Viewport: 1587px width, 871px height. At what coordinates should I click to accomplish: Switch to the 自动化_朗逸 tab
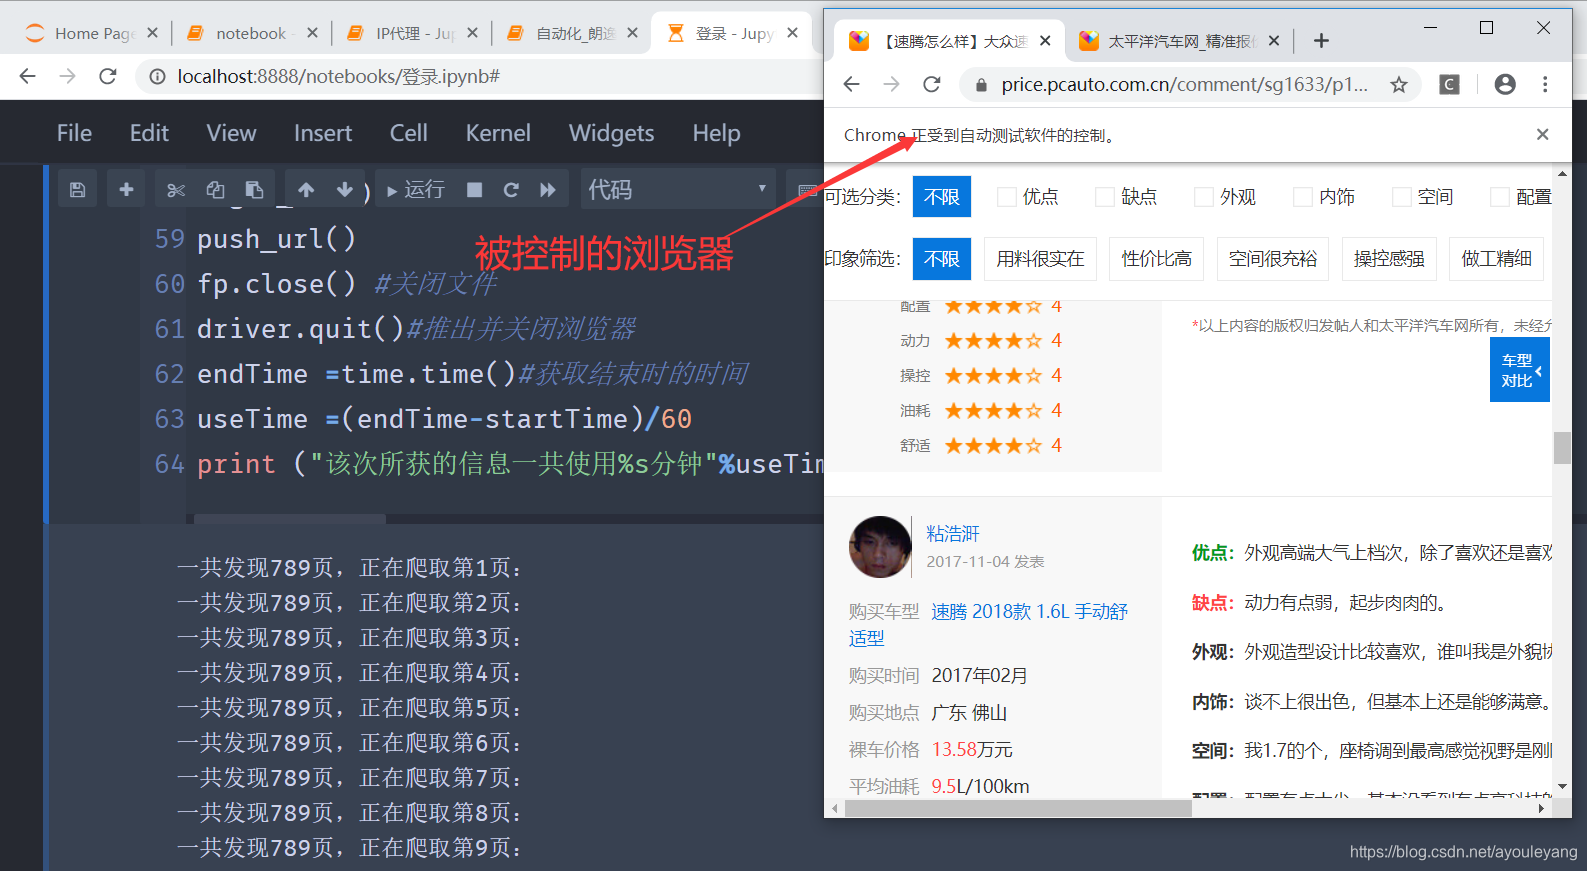pyautogui.click(x=572, y=33)
